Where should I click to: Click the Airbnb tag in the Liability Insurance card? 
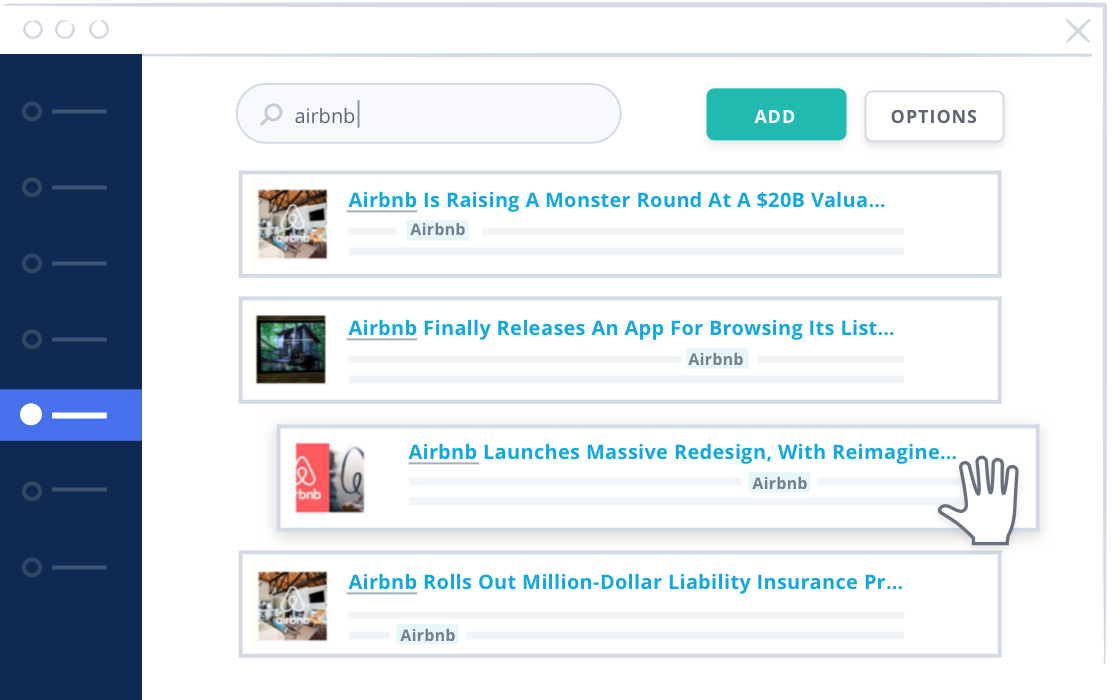(x=428, y=635)
